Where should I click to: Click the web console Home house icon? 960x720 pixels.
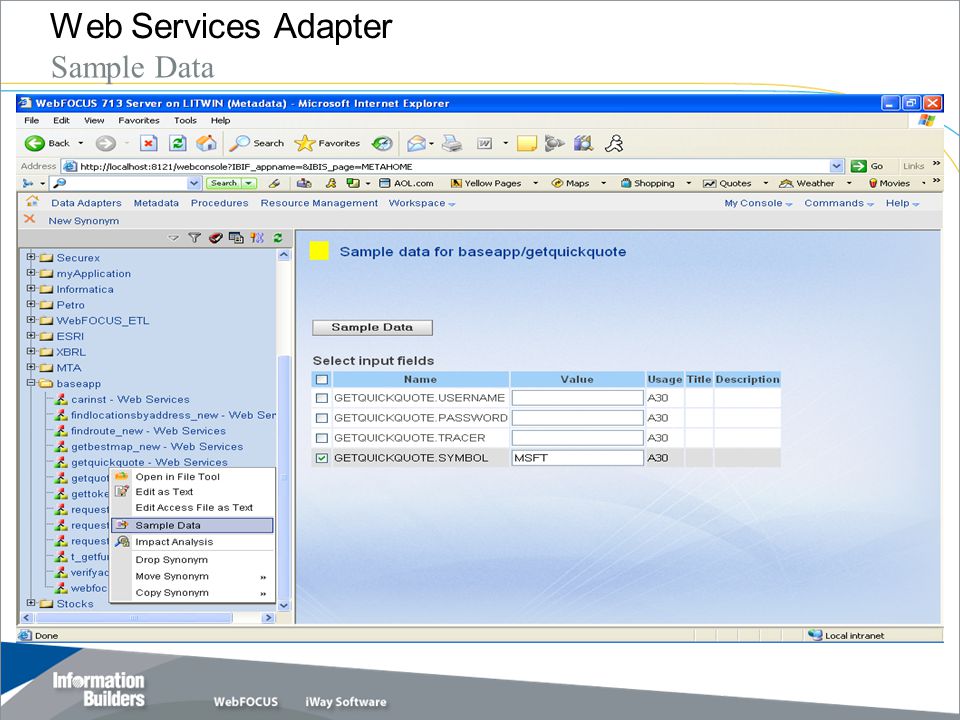click(x=32, y=201)
